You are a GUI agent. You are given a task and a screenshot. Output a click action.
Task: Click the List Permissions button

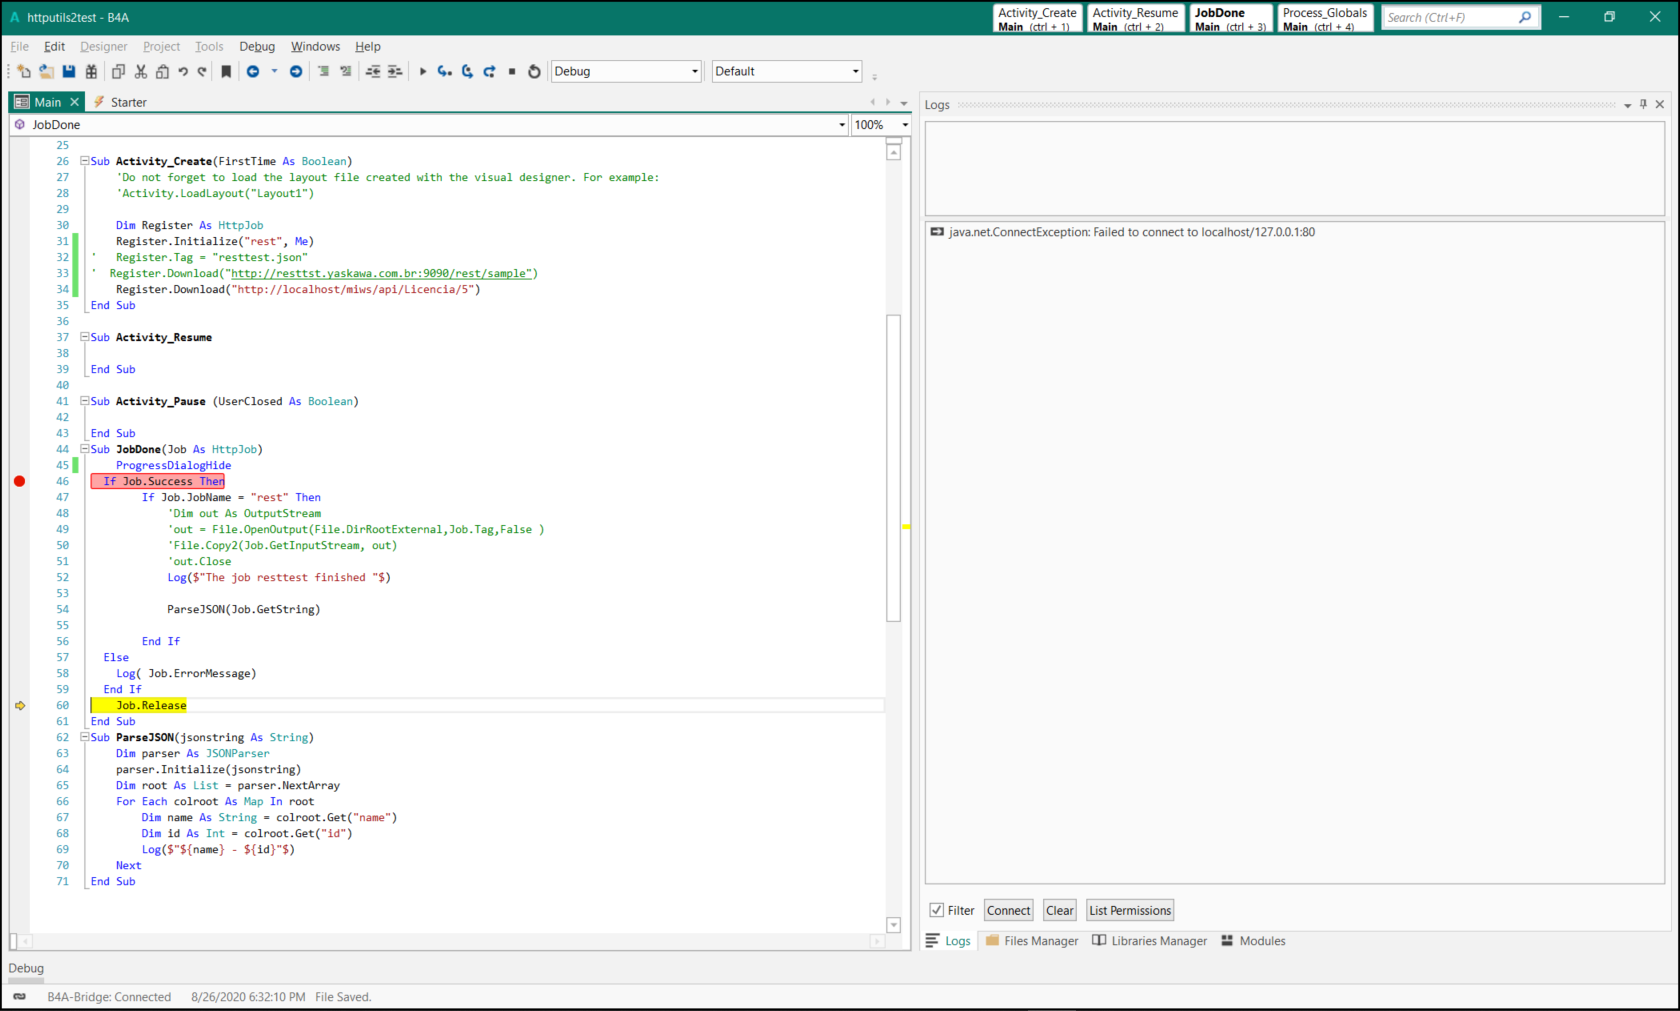(x=1130, y=910)
